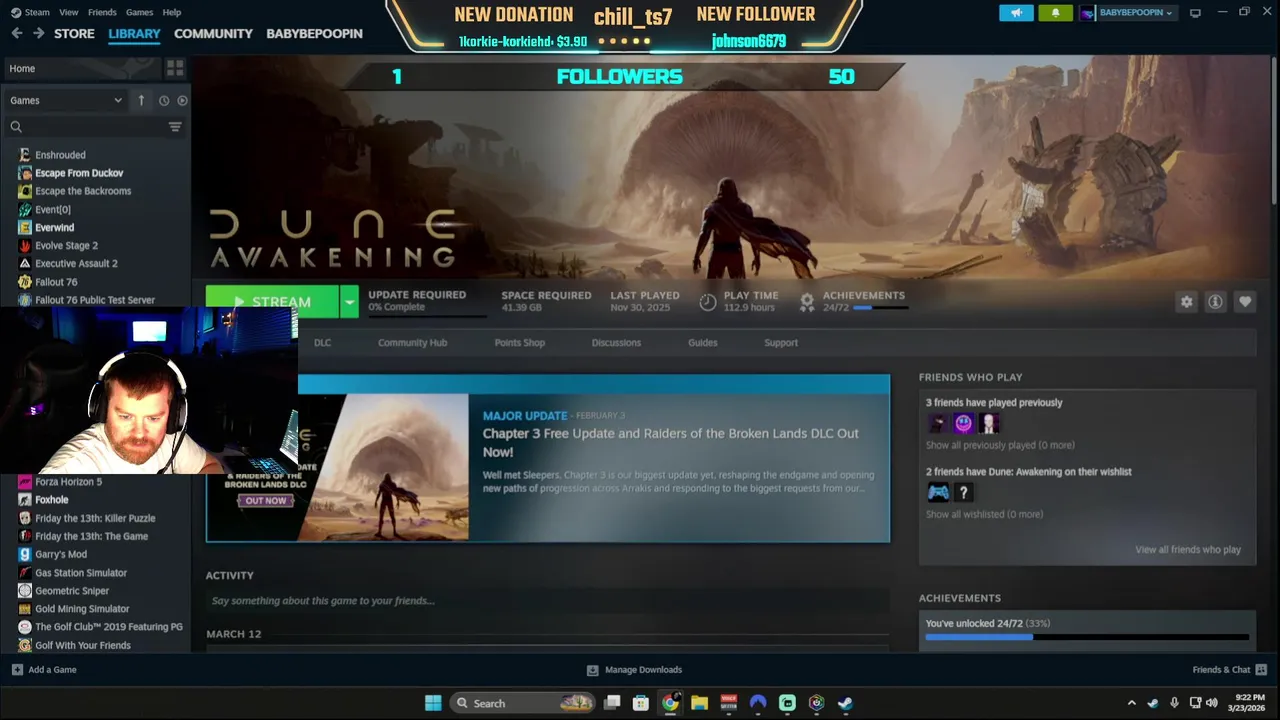The width and height of the screenshot is (1280, 720).
Task: Click the library search magnifier icon
Action: pyautogui.click(x=16, y=127)
